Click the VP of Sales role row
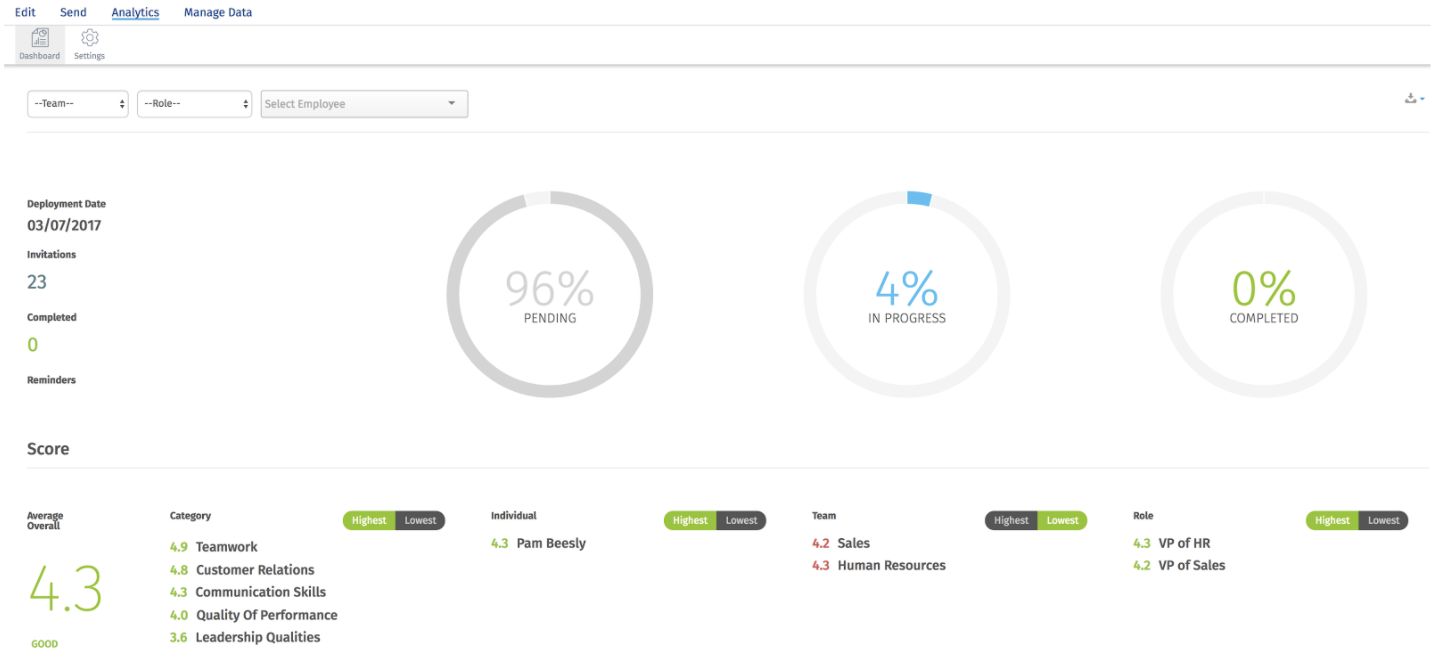Image resolution: width=1435 pixels, height=666 pixels. 1178,565
